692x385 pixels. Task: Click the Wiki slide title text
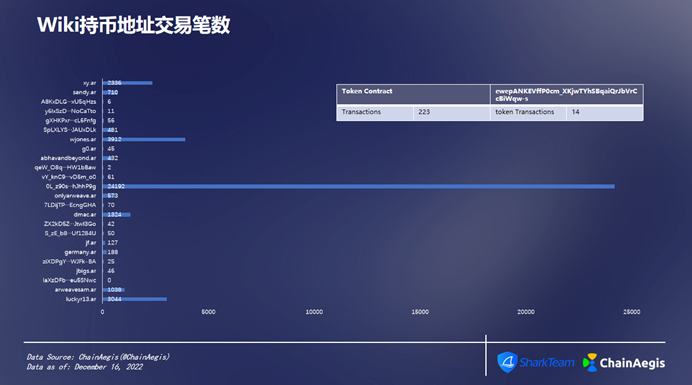[133, 25]
